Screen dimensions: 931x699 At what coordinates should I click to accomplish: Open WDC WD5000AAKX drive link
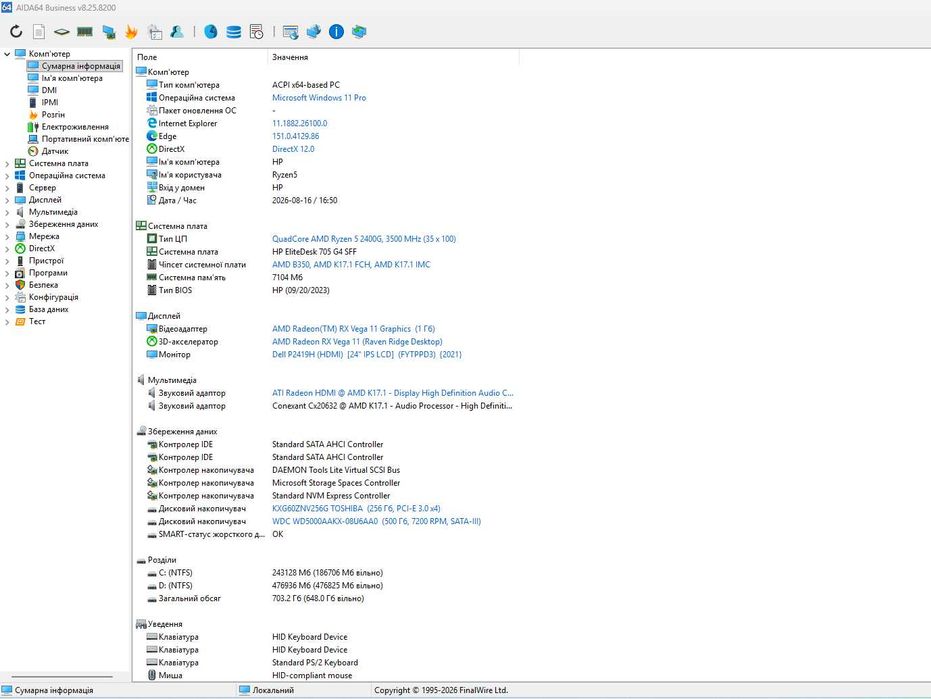[376, 521]
